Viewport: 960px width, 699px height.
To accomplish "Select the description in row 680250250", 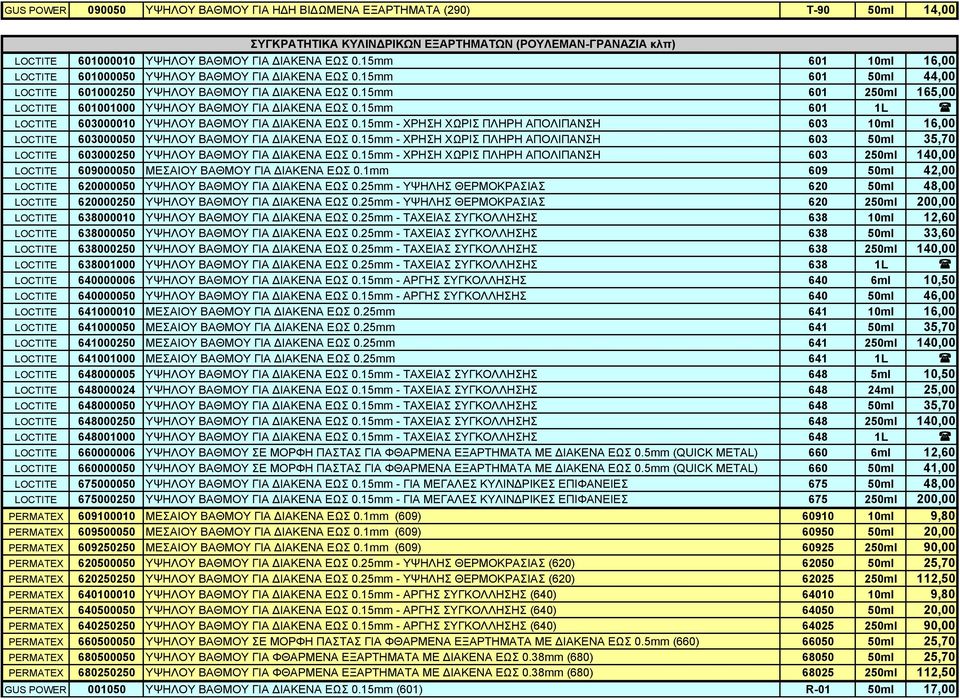I will tap(369, 673).
